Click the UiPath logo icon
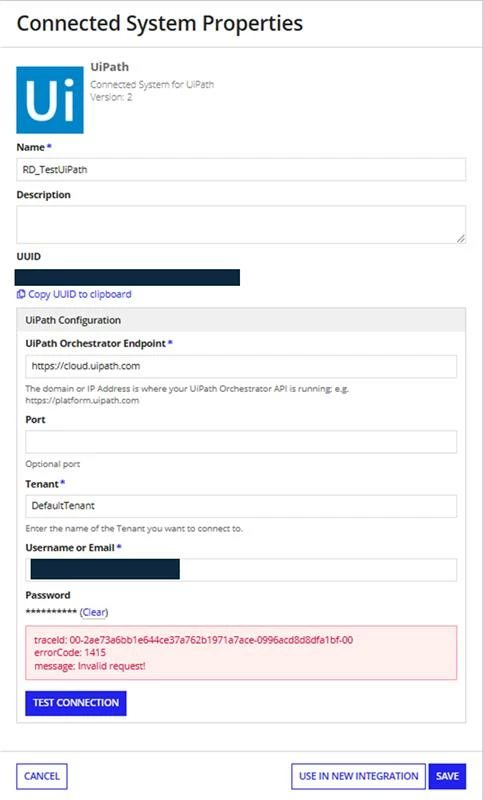 [x=50, y=100]
